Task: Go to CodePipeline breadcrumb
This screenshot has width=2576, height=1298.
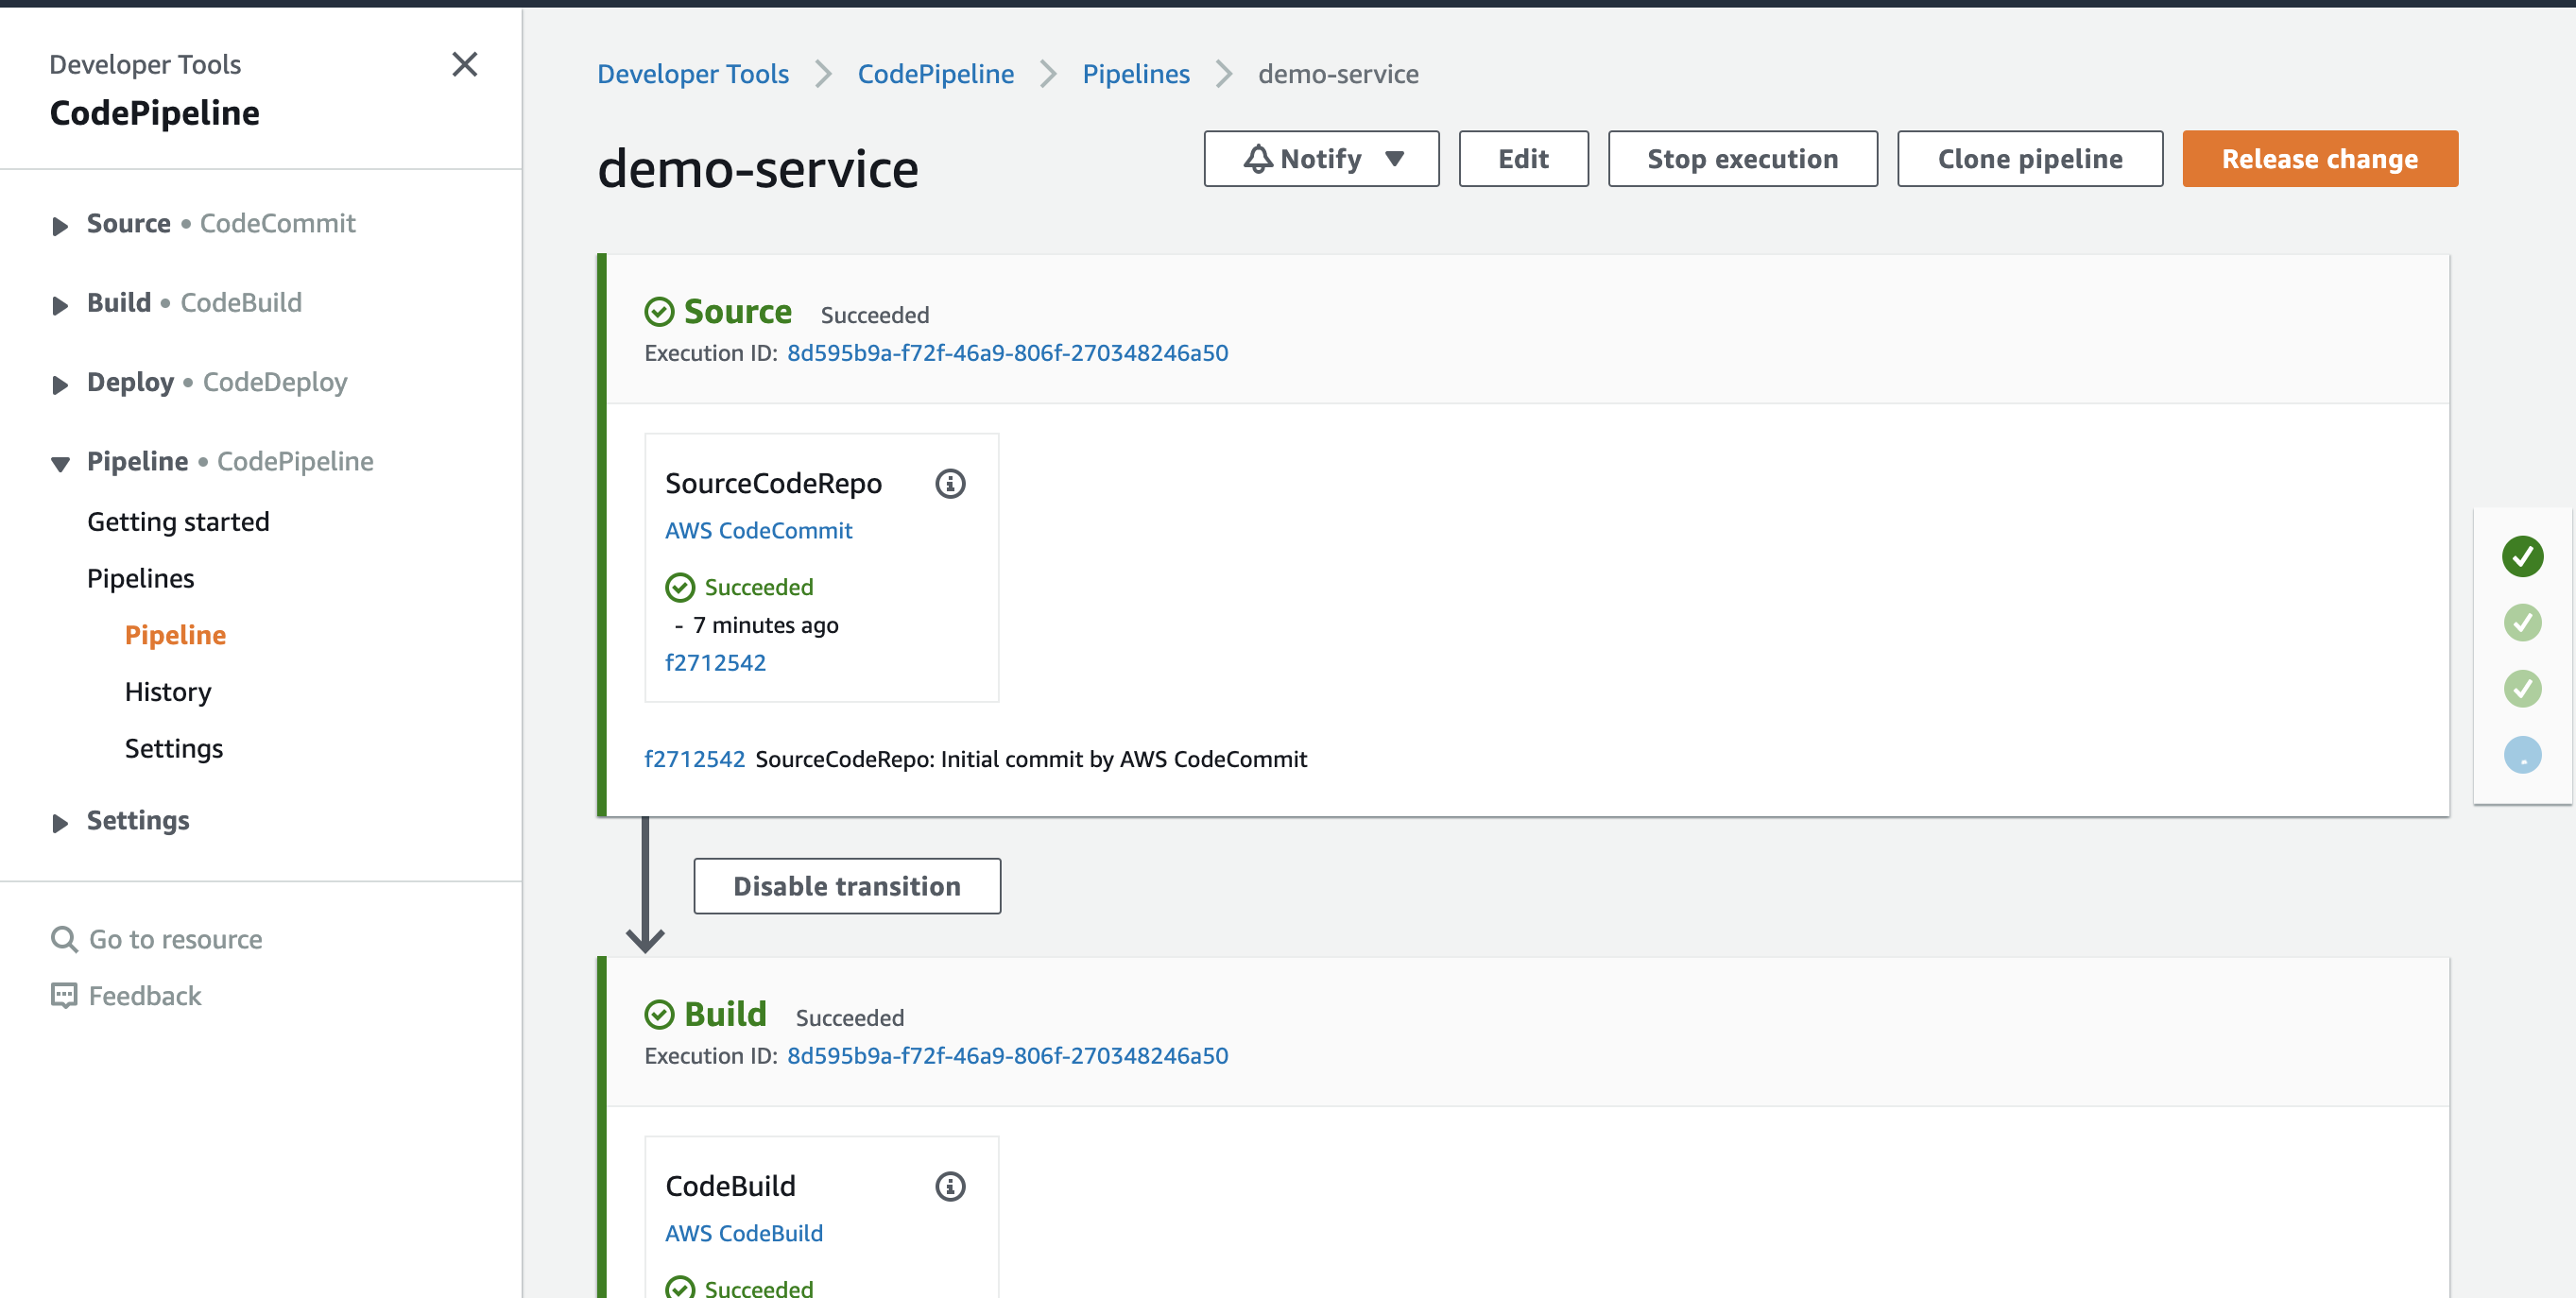Action: [x=936, y=74]
